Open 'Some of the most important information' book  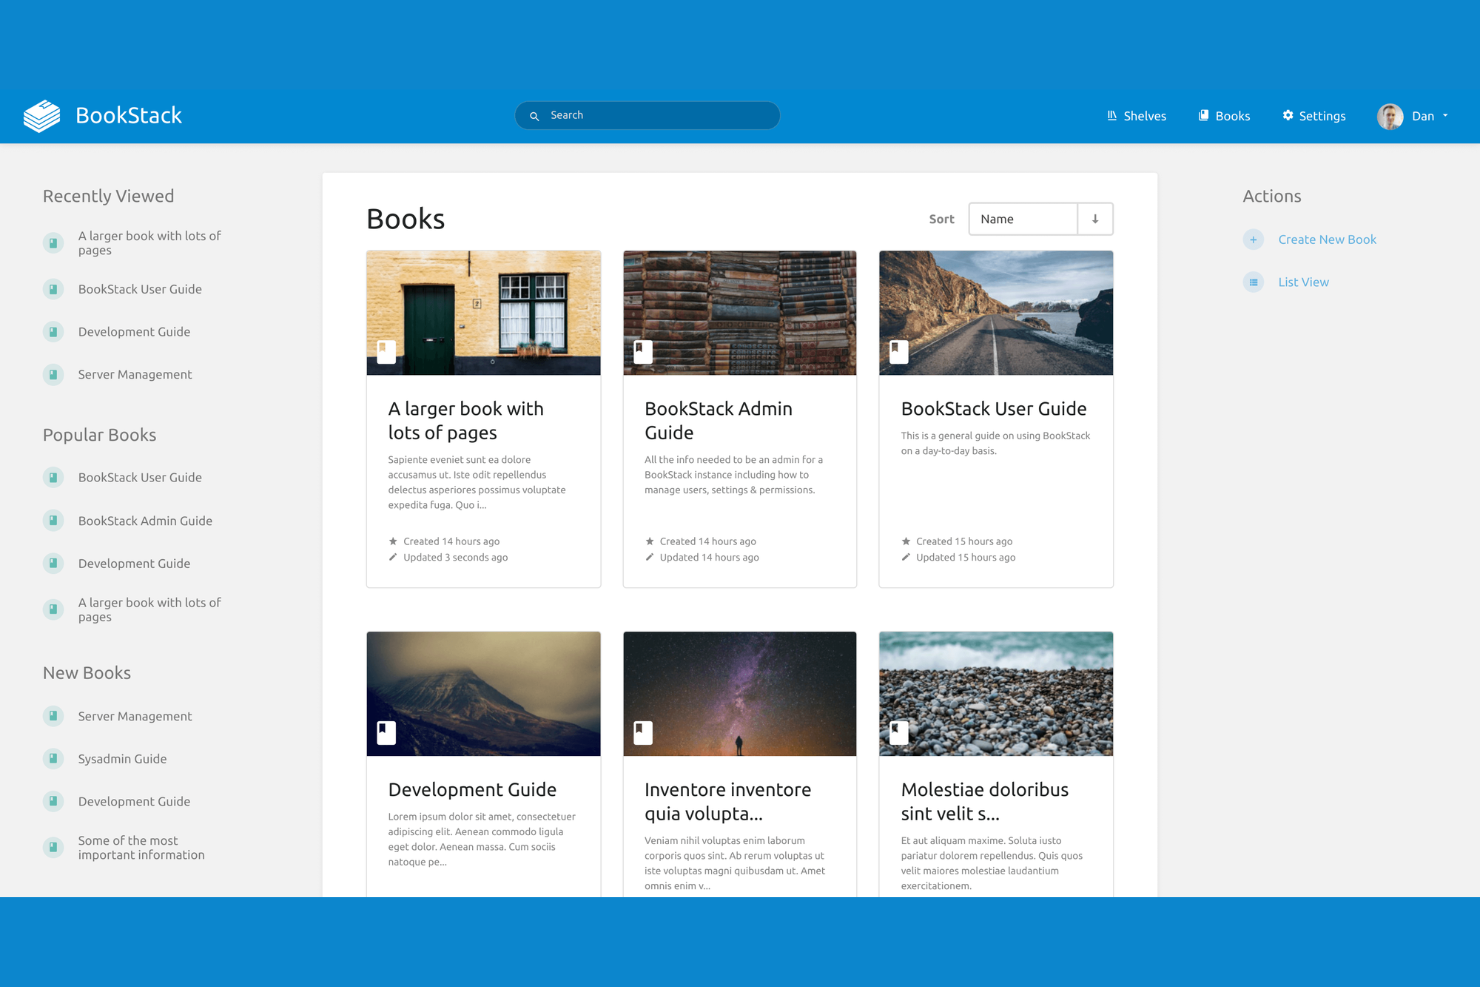click(x=141, y=848)
